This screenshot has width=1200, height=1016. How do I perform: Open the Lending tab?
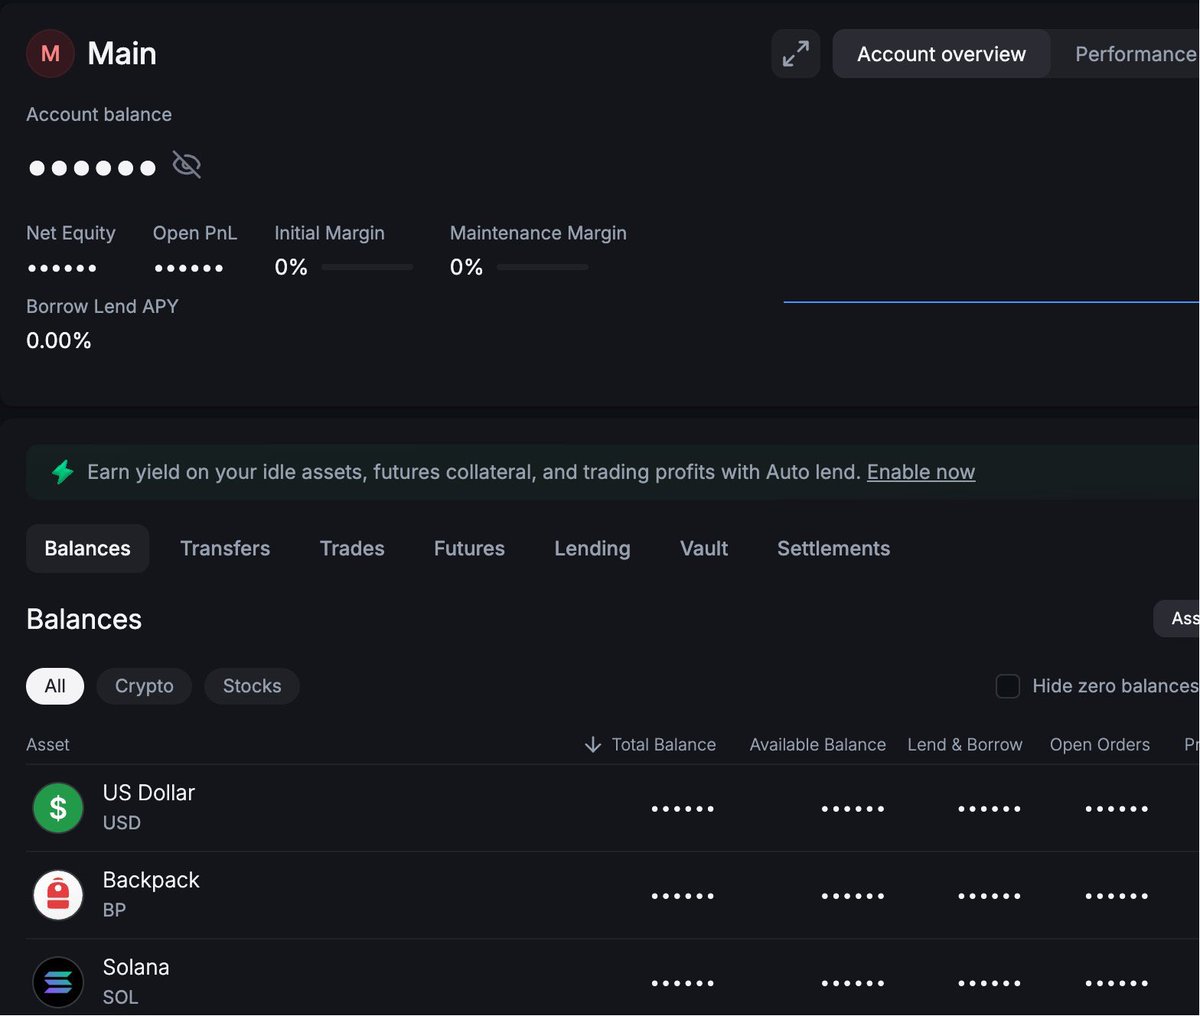[592, 548]
